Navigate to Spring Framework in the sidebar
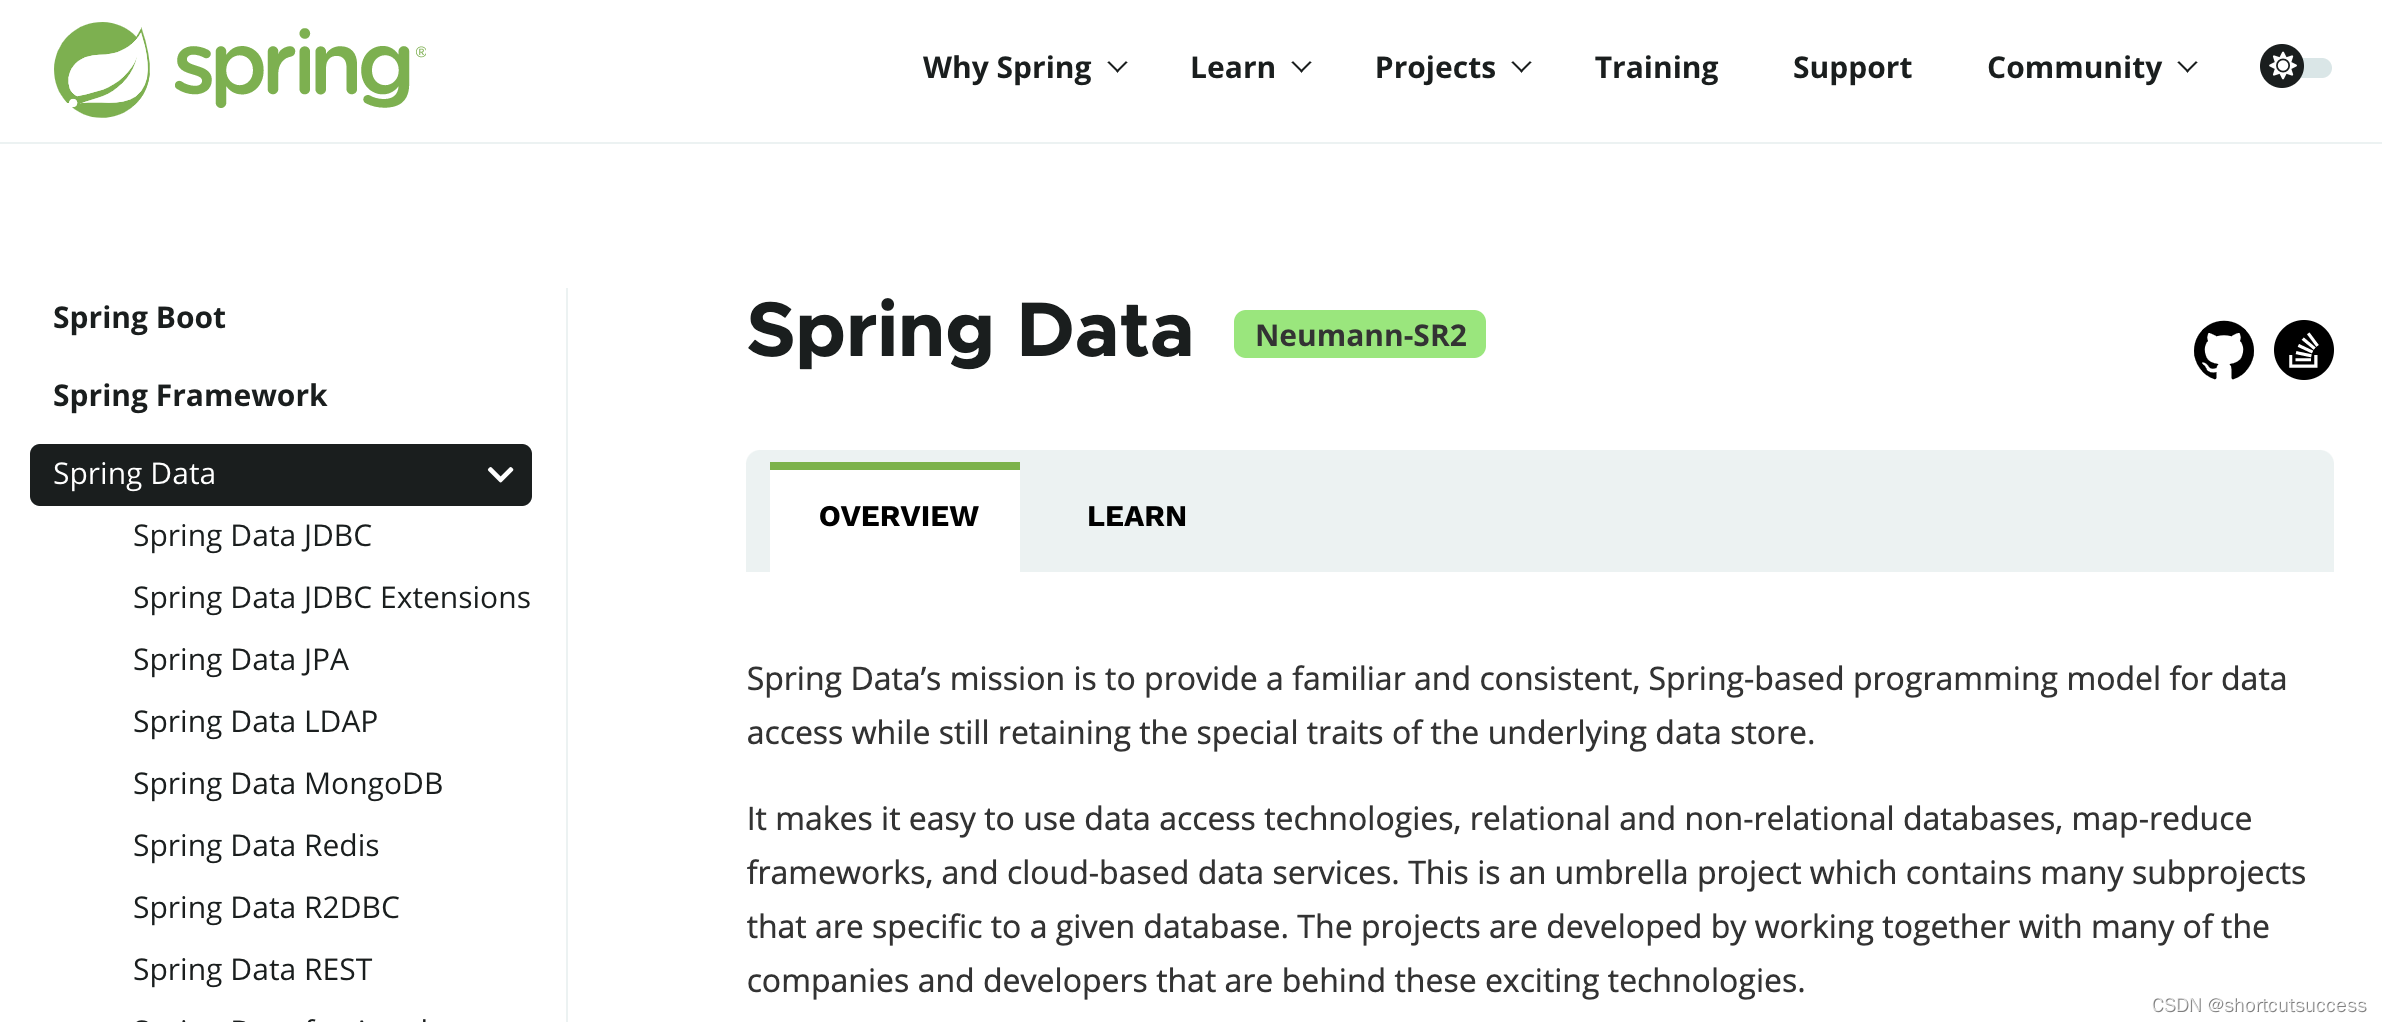This screenshot has width=2382, height=1022. tap(189, 395)
